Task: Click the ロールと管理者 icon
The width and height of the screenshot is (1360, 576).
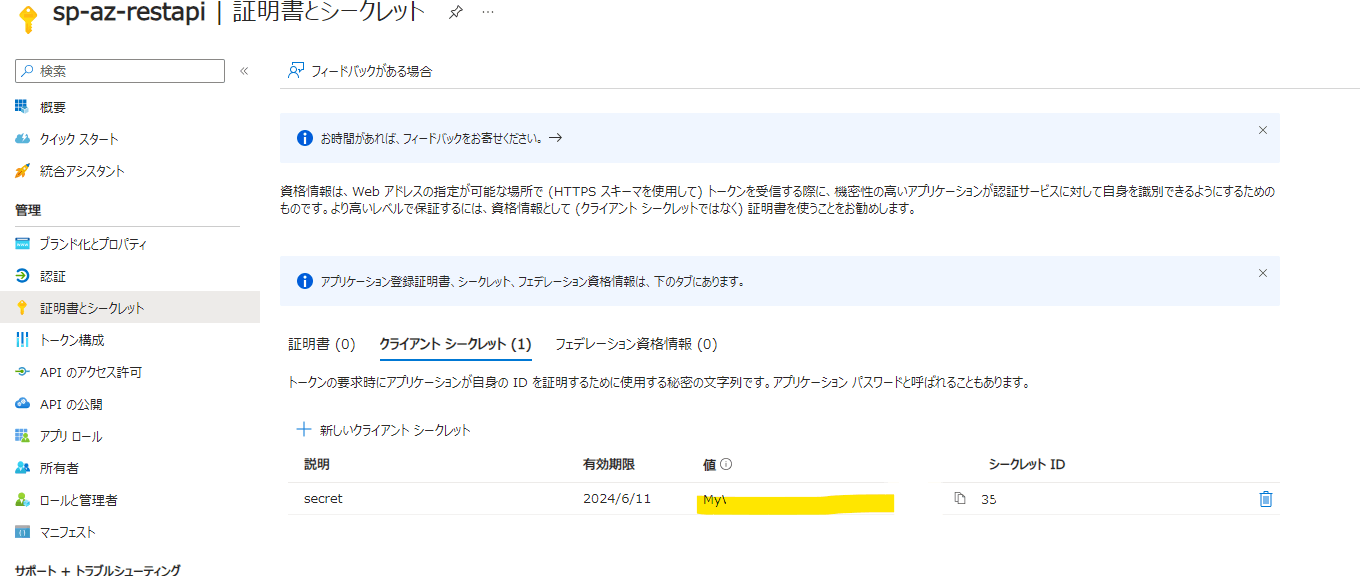Action: point(22,500)
